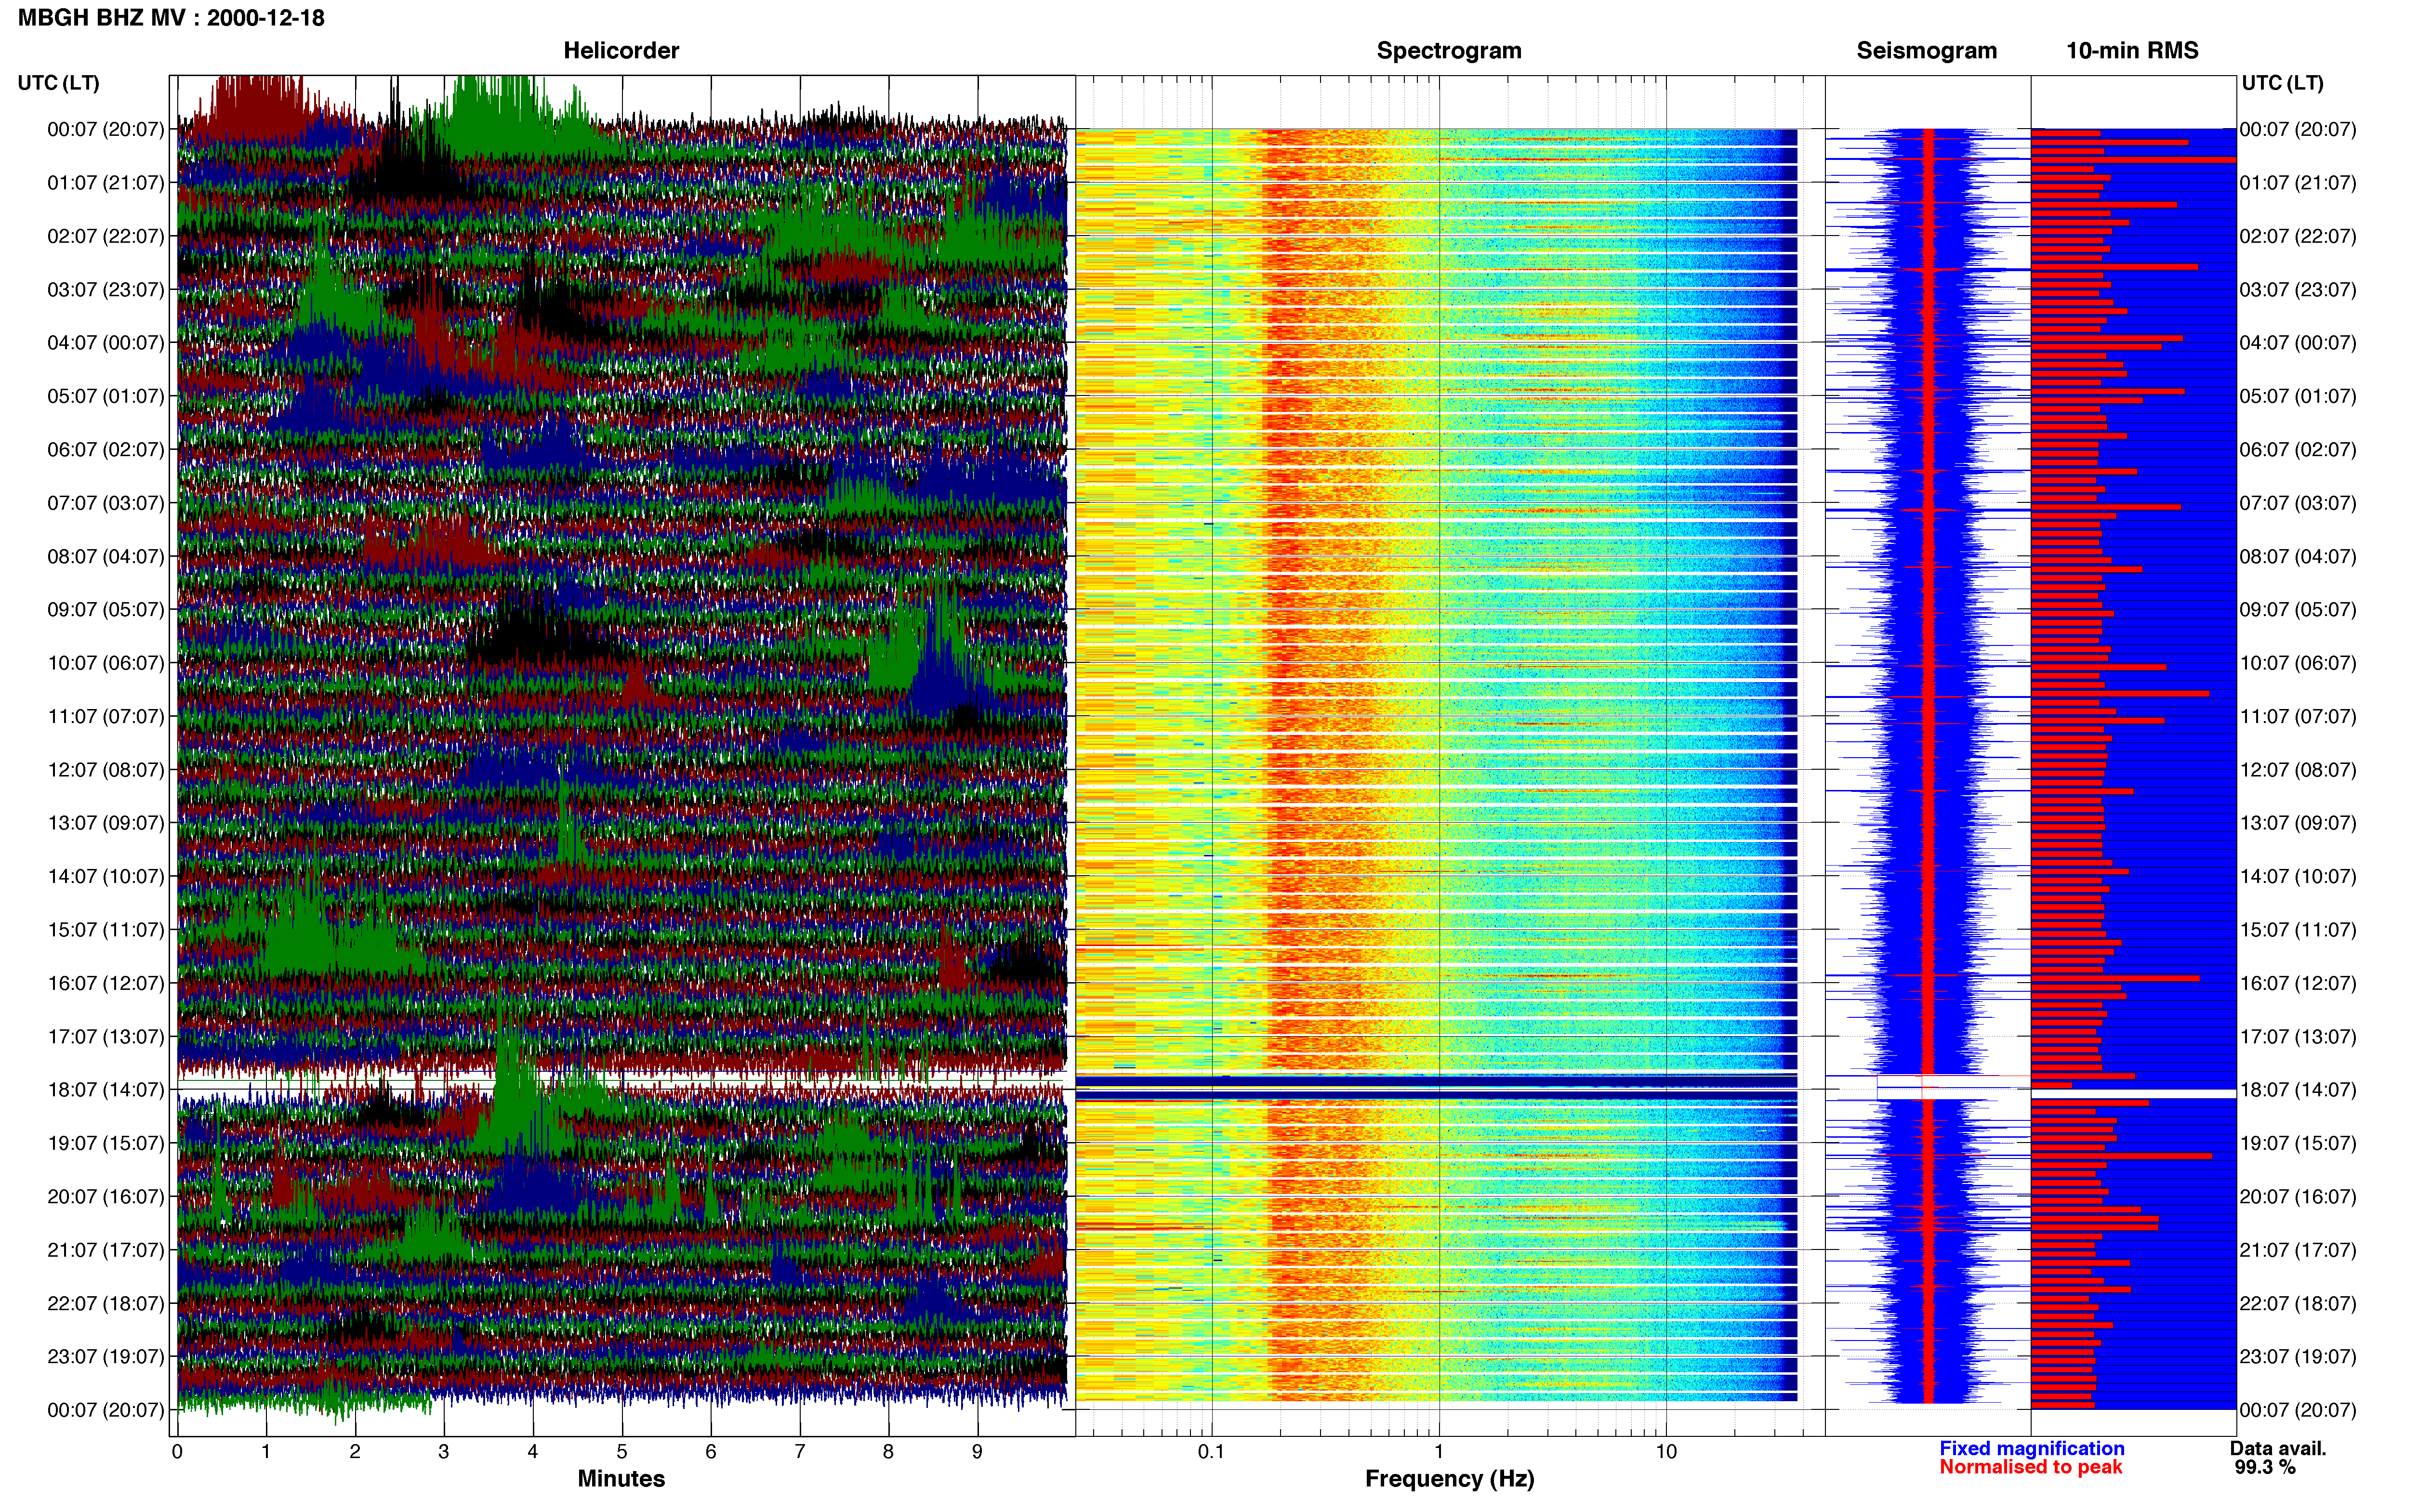The width and height of the screenshot is (2418, 1512).
Task: Click the '5' tick on the Minutes axis
Action: (622, 1452)
